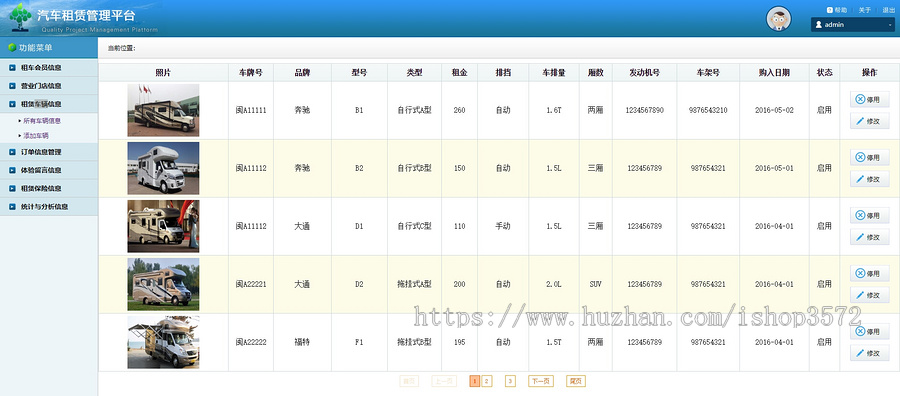Click 停用 for vehicle 闽A22221
Screen dimensions: 900x396
point(869,274)
